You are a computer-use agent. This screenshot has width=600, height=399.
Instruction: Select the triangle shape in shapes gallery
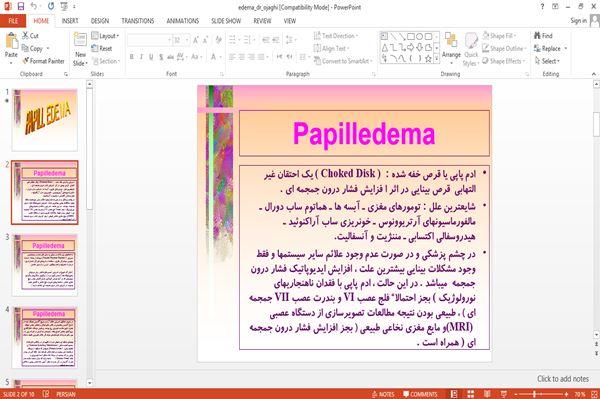[x=385, y=47]
